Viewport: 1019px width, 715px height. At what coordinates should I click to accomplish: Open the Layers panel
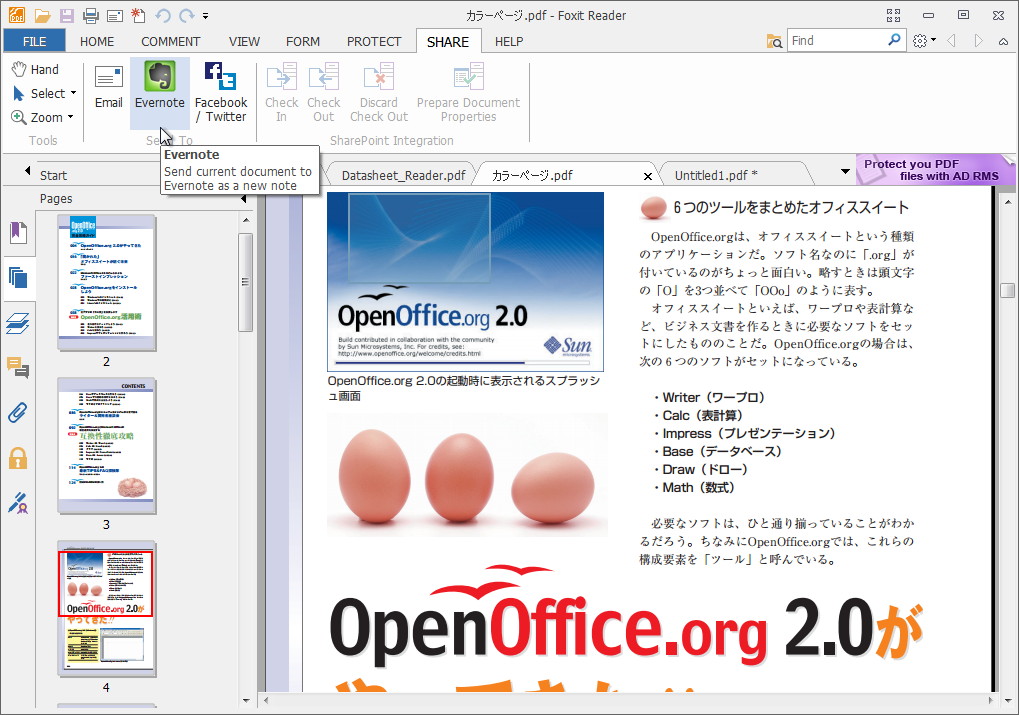[19, 322]
